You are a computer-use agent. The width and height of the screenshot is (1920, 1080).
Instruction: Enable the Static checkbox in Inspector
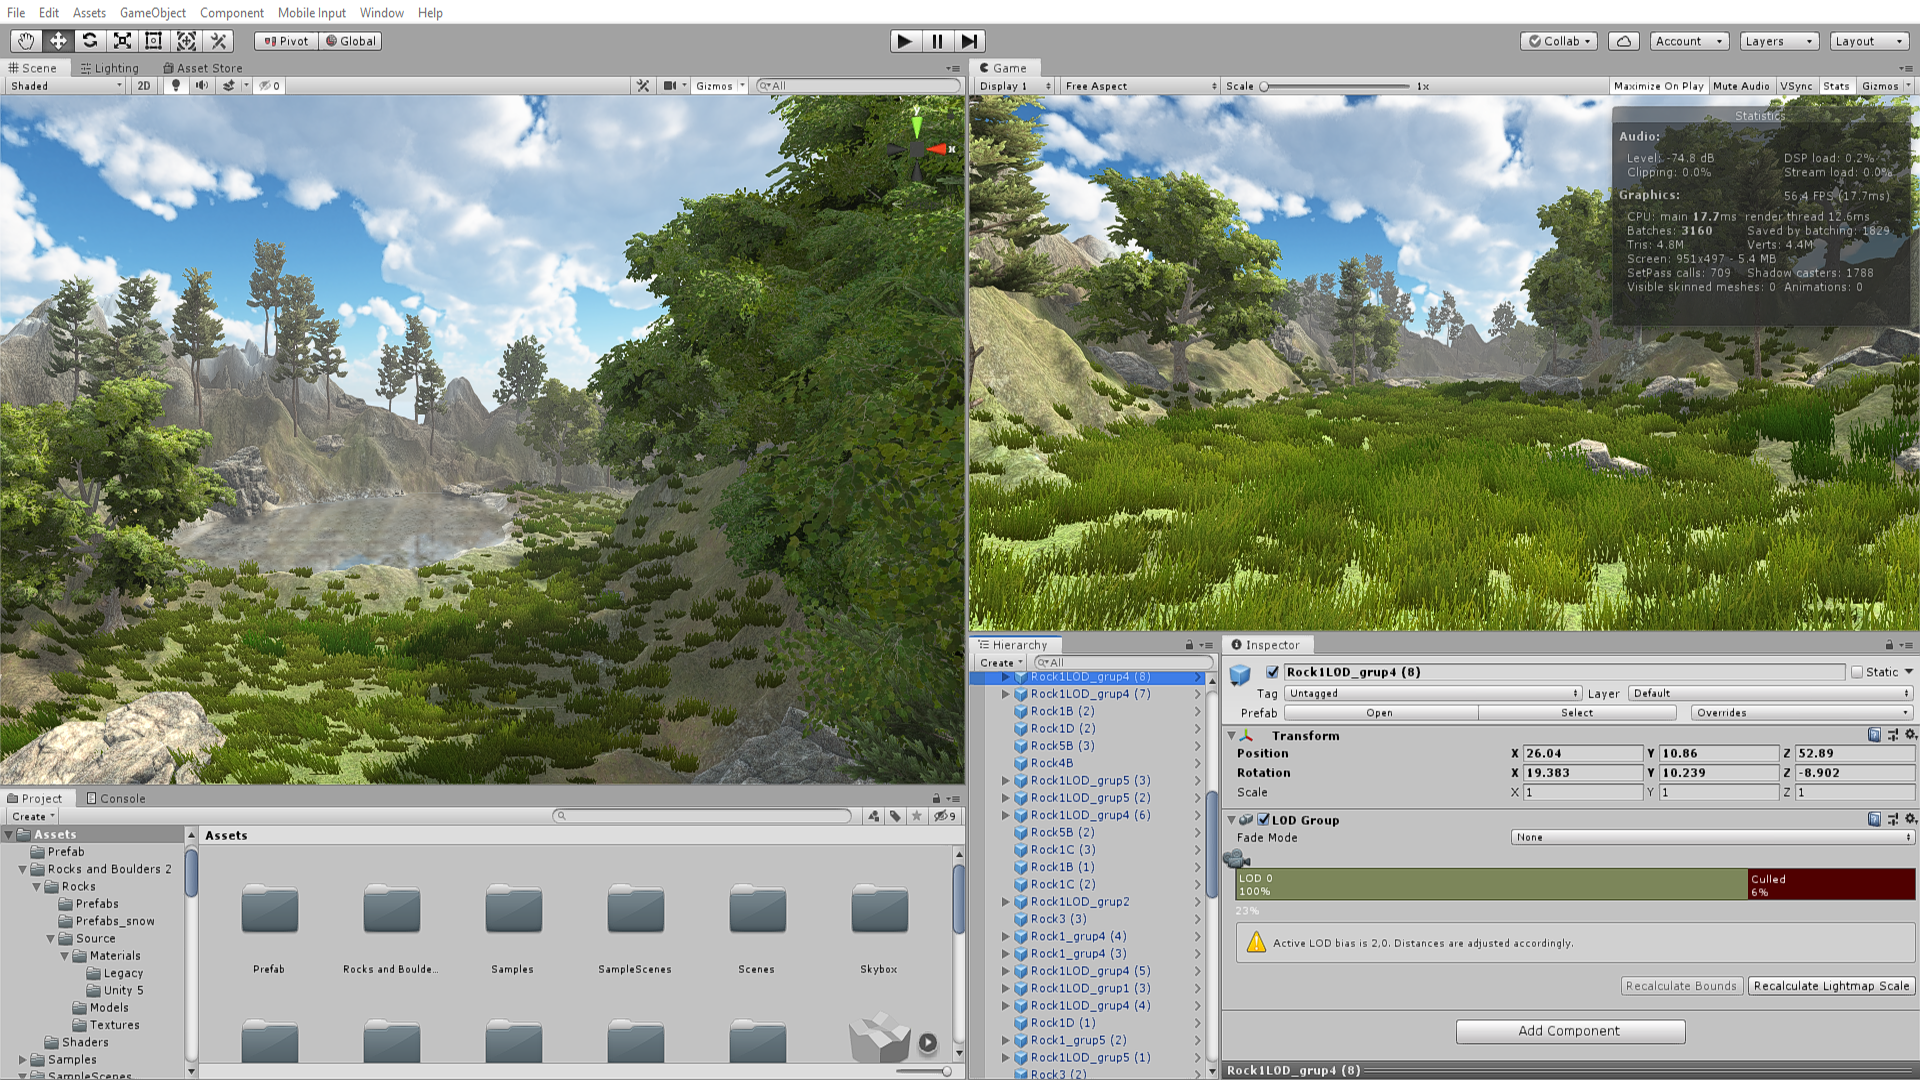1857,673
